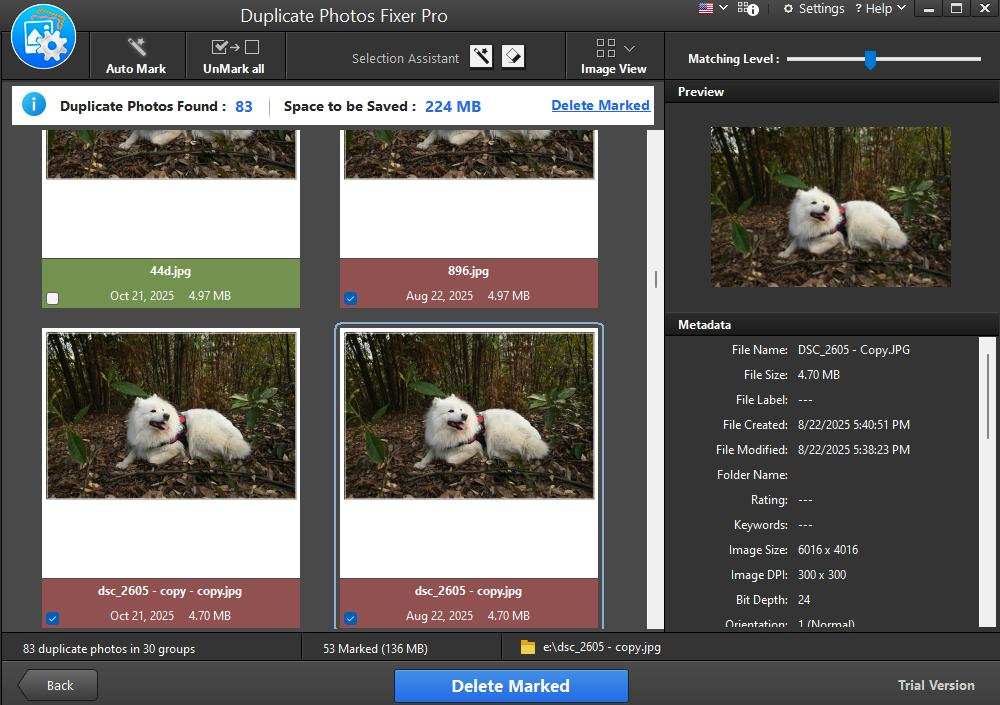Click Image DPI value 300 x 300
Screen dimensions: 1000x705
(x=821, y=575)
